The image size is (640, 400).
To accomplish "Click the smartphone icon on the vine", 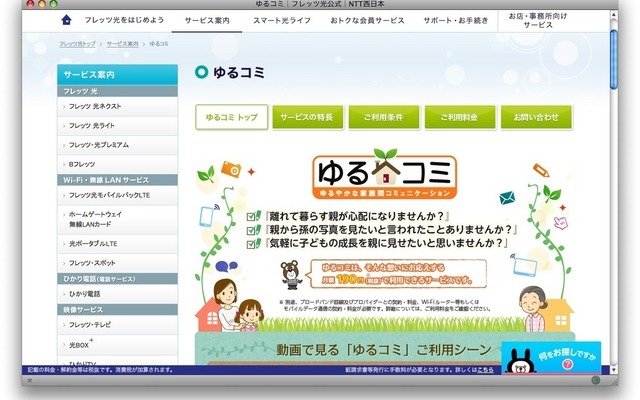I will (x=207, y=216).
